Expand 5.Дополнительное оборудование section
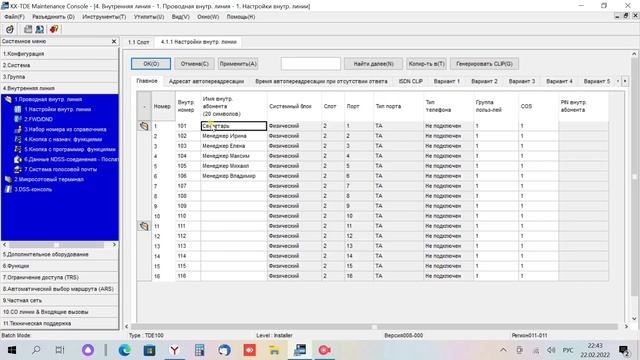Screen dimensions: 640x360 (60, 254)
